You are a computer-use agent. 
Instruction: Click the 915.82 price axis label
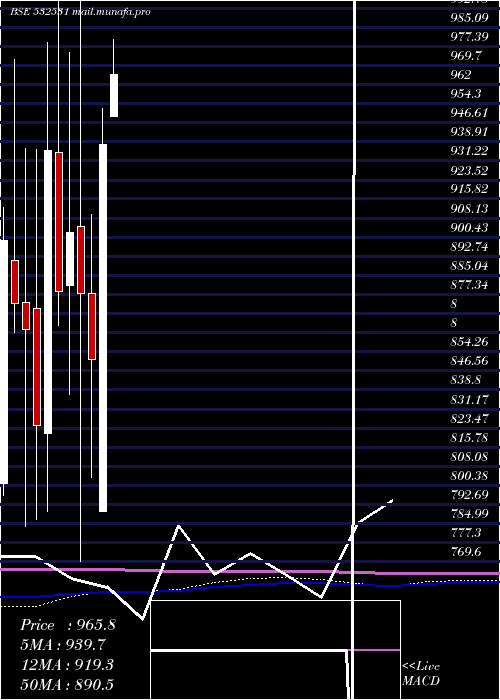tap(469, 189)
